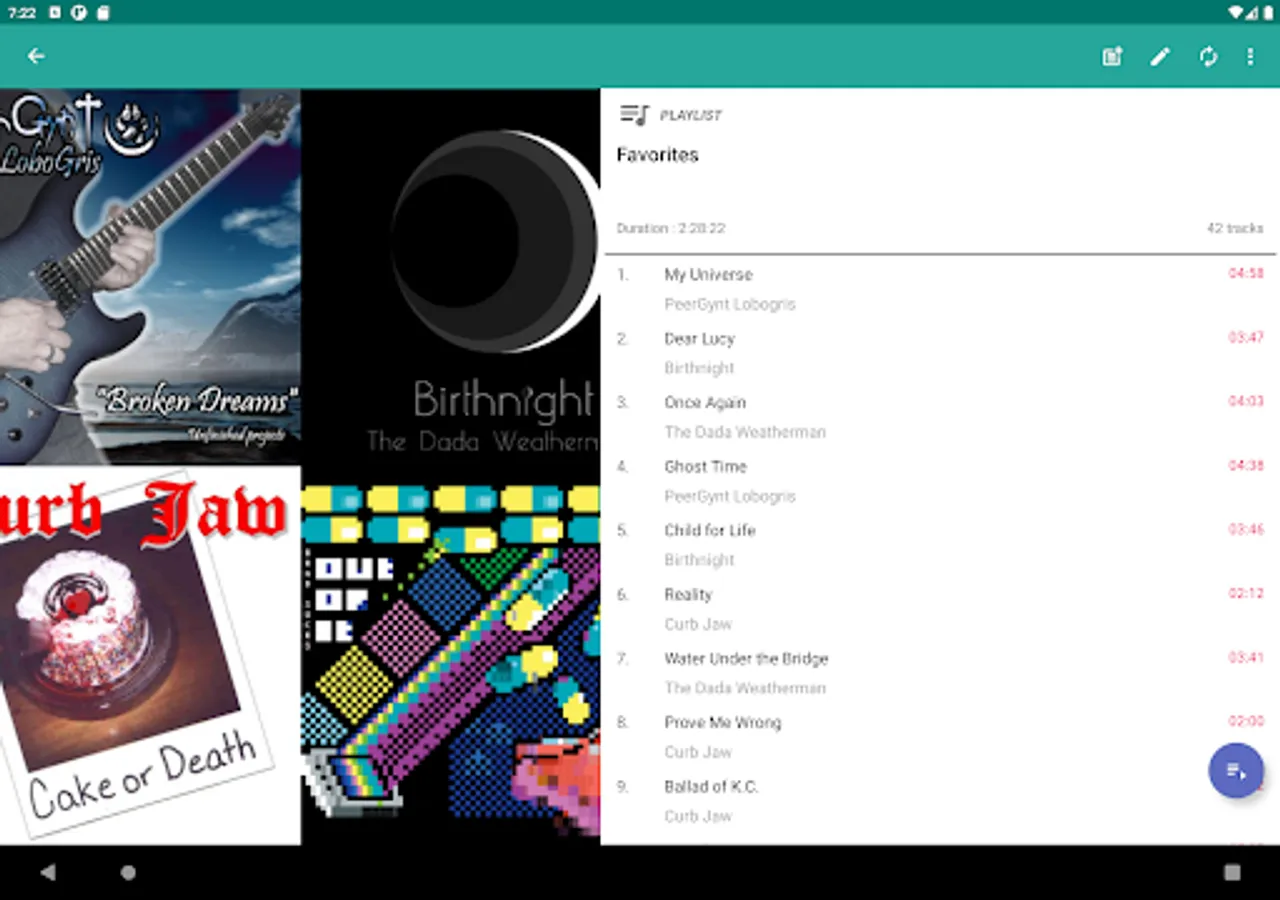
Task: Play track Once Again
Action: pyautogui.click(x=940, y=417)
